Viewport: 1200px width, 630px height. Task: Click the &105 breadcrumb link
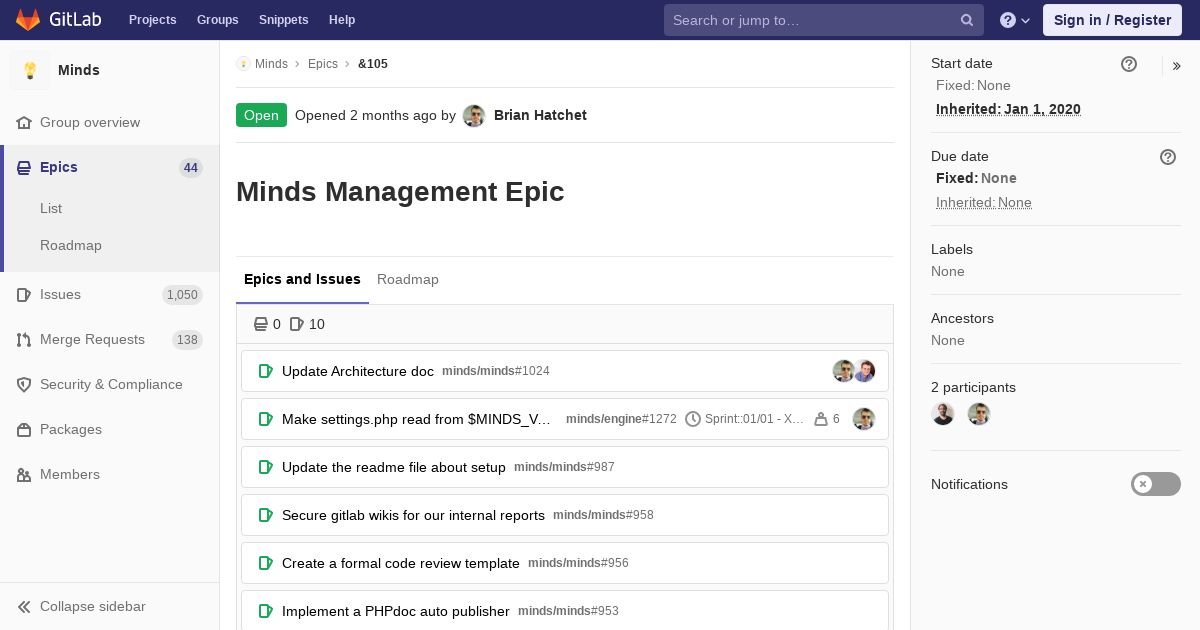(x=373, y=64)
